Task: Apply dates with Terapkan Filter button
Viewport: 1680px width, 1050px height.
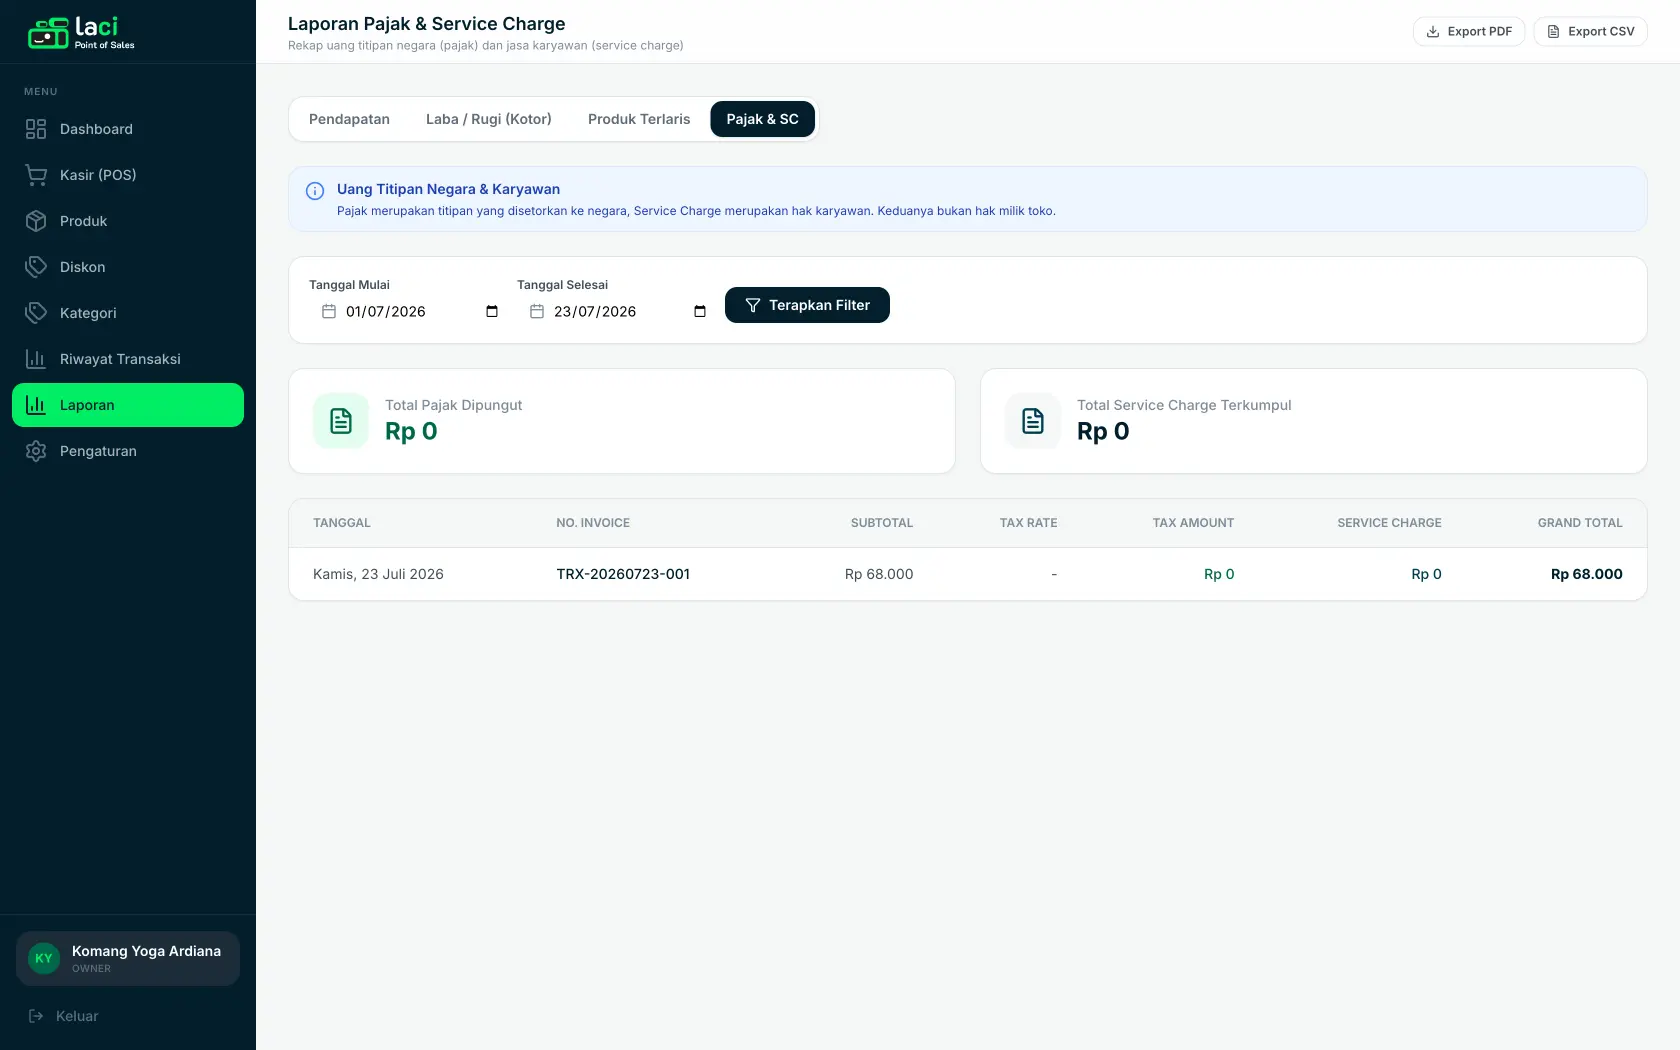Action: point(807,305)
